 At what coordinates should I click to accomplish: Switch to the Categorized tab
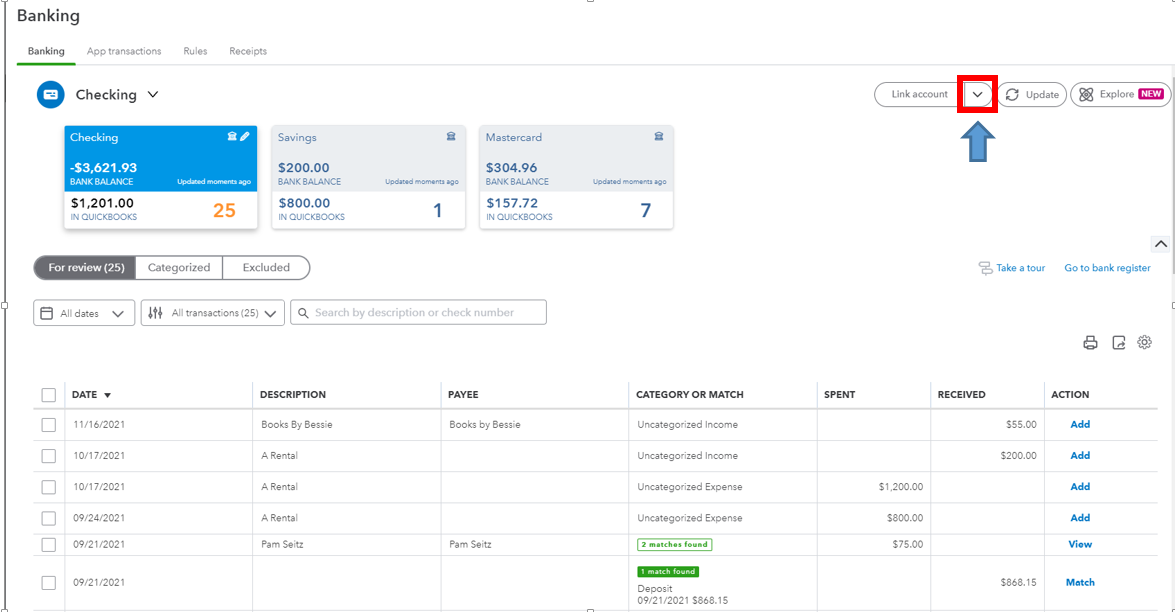click(179, 267)
